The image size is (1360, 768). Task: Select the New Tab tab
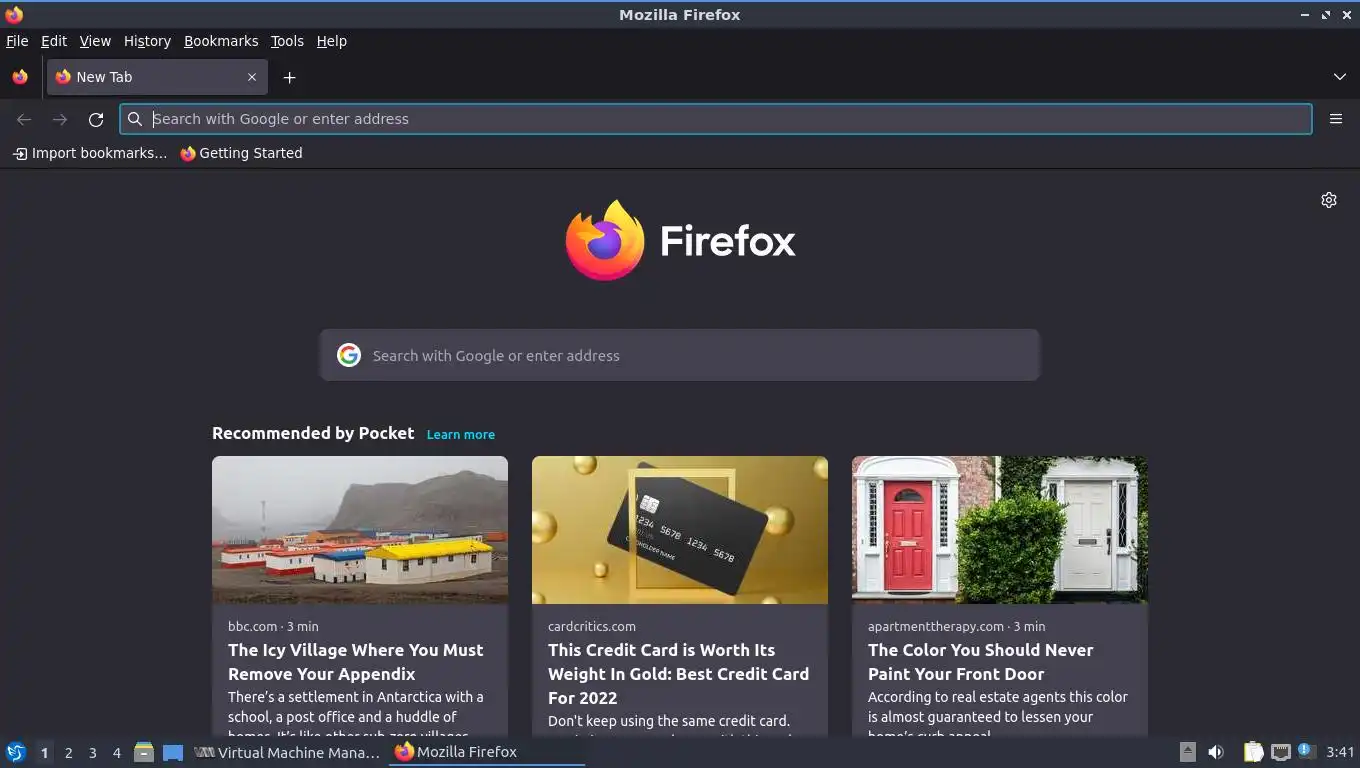point(157,77)
